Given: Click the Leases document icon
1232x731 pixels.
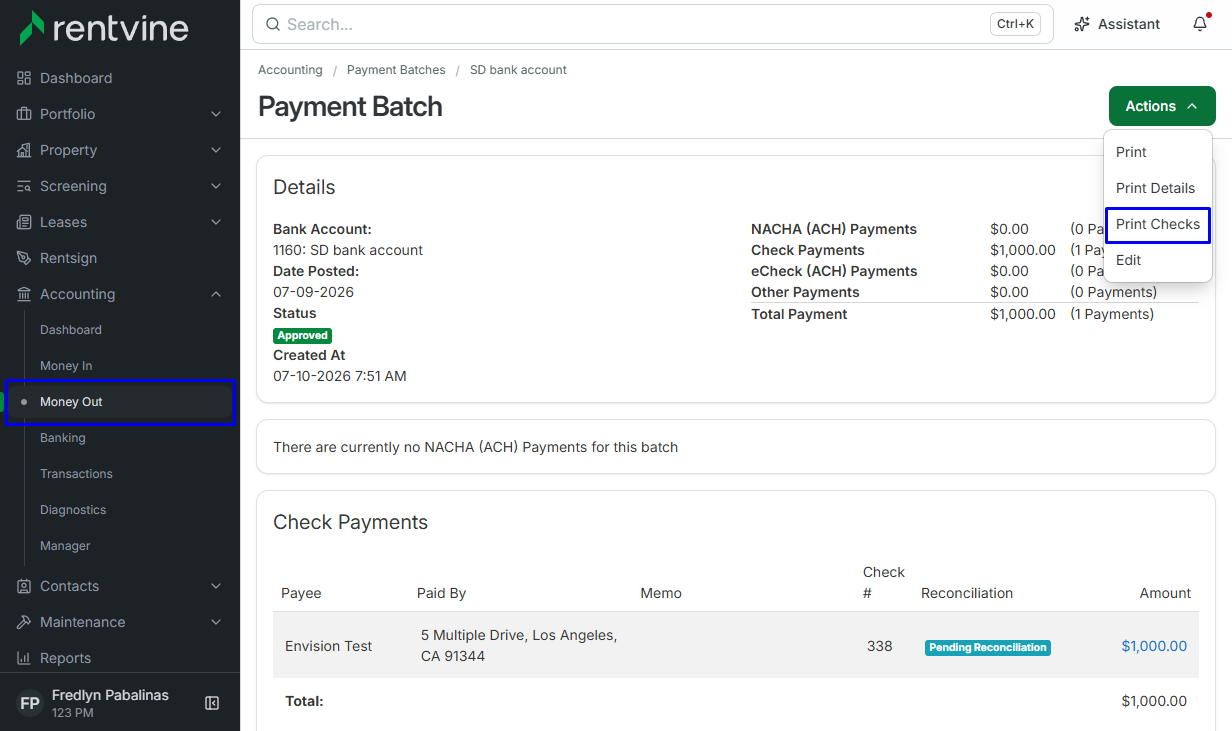Looking at the screenshot, I should pyautogui.click(x=25, y=222).
